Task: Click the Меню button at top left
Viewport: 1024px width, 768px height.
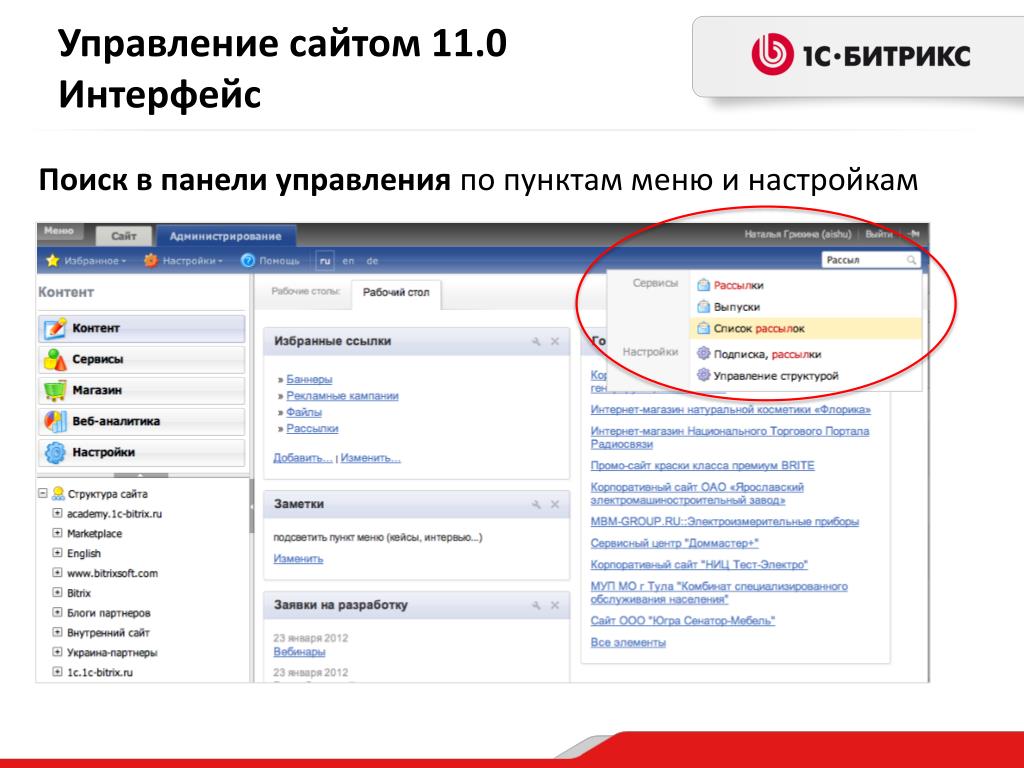Action: tap(59, 231)
